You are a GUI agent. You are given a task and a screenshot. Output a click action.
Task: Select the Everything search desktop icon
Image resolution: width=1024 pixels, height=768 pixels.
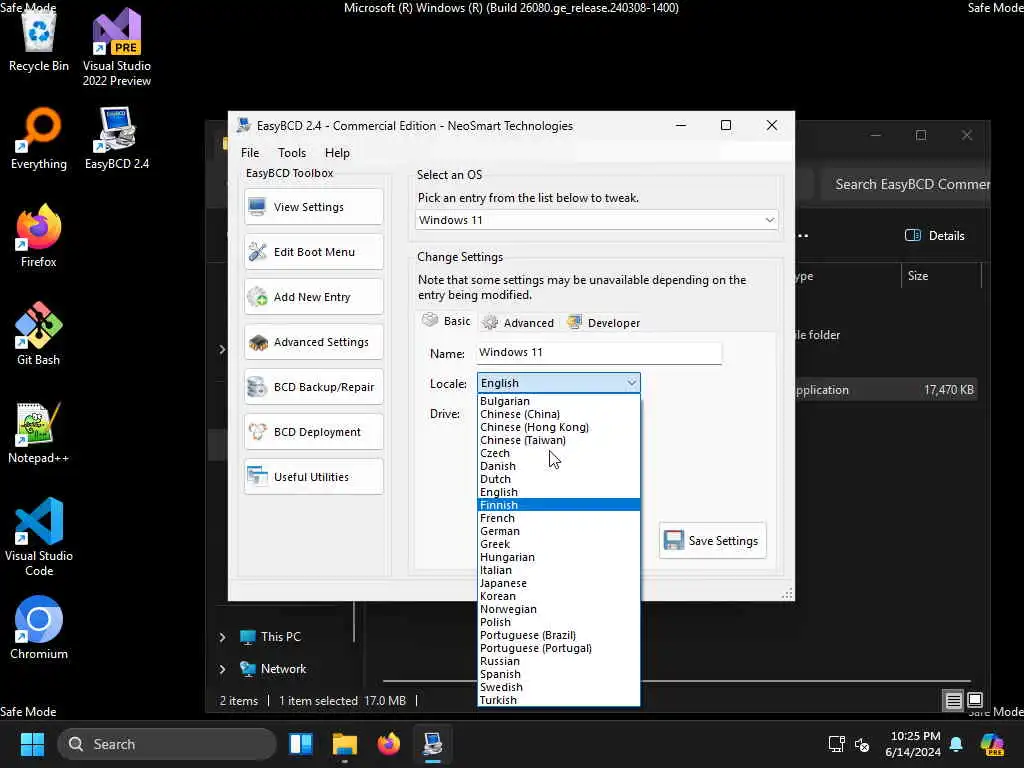[39, 138]
